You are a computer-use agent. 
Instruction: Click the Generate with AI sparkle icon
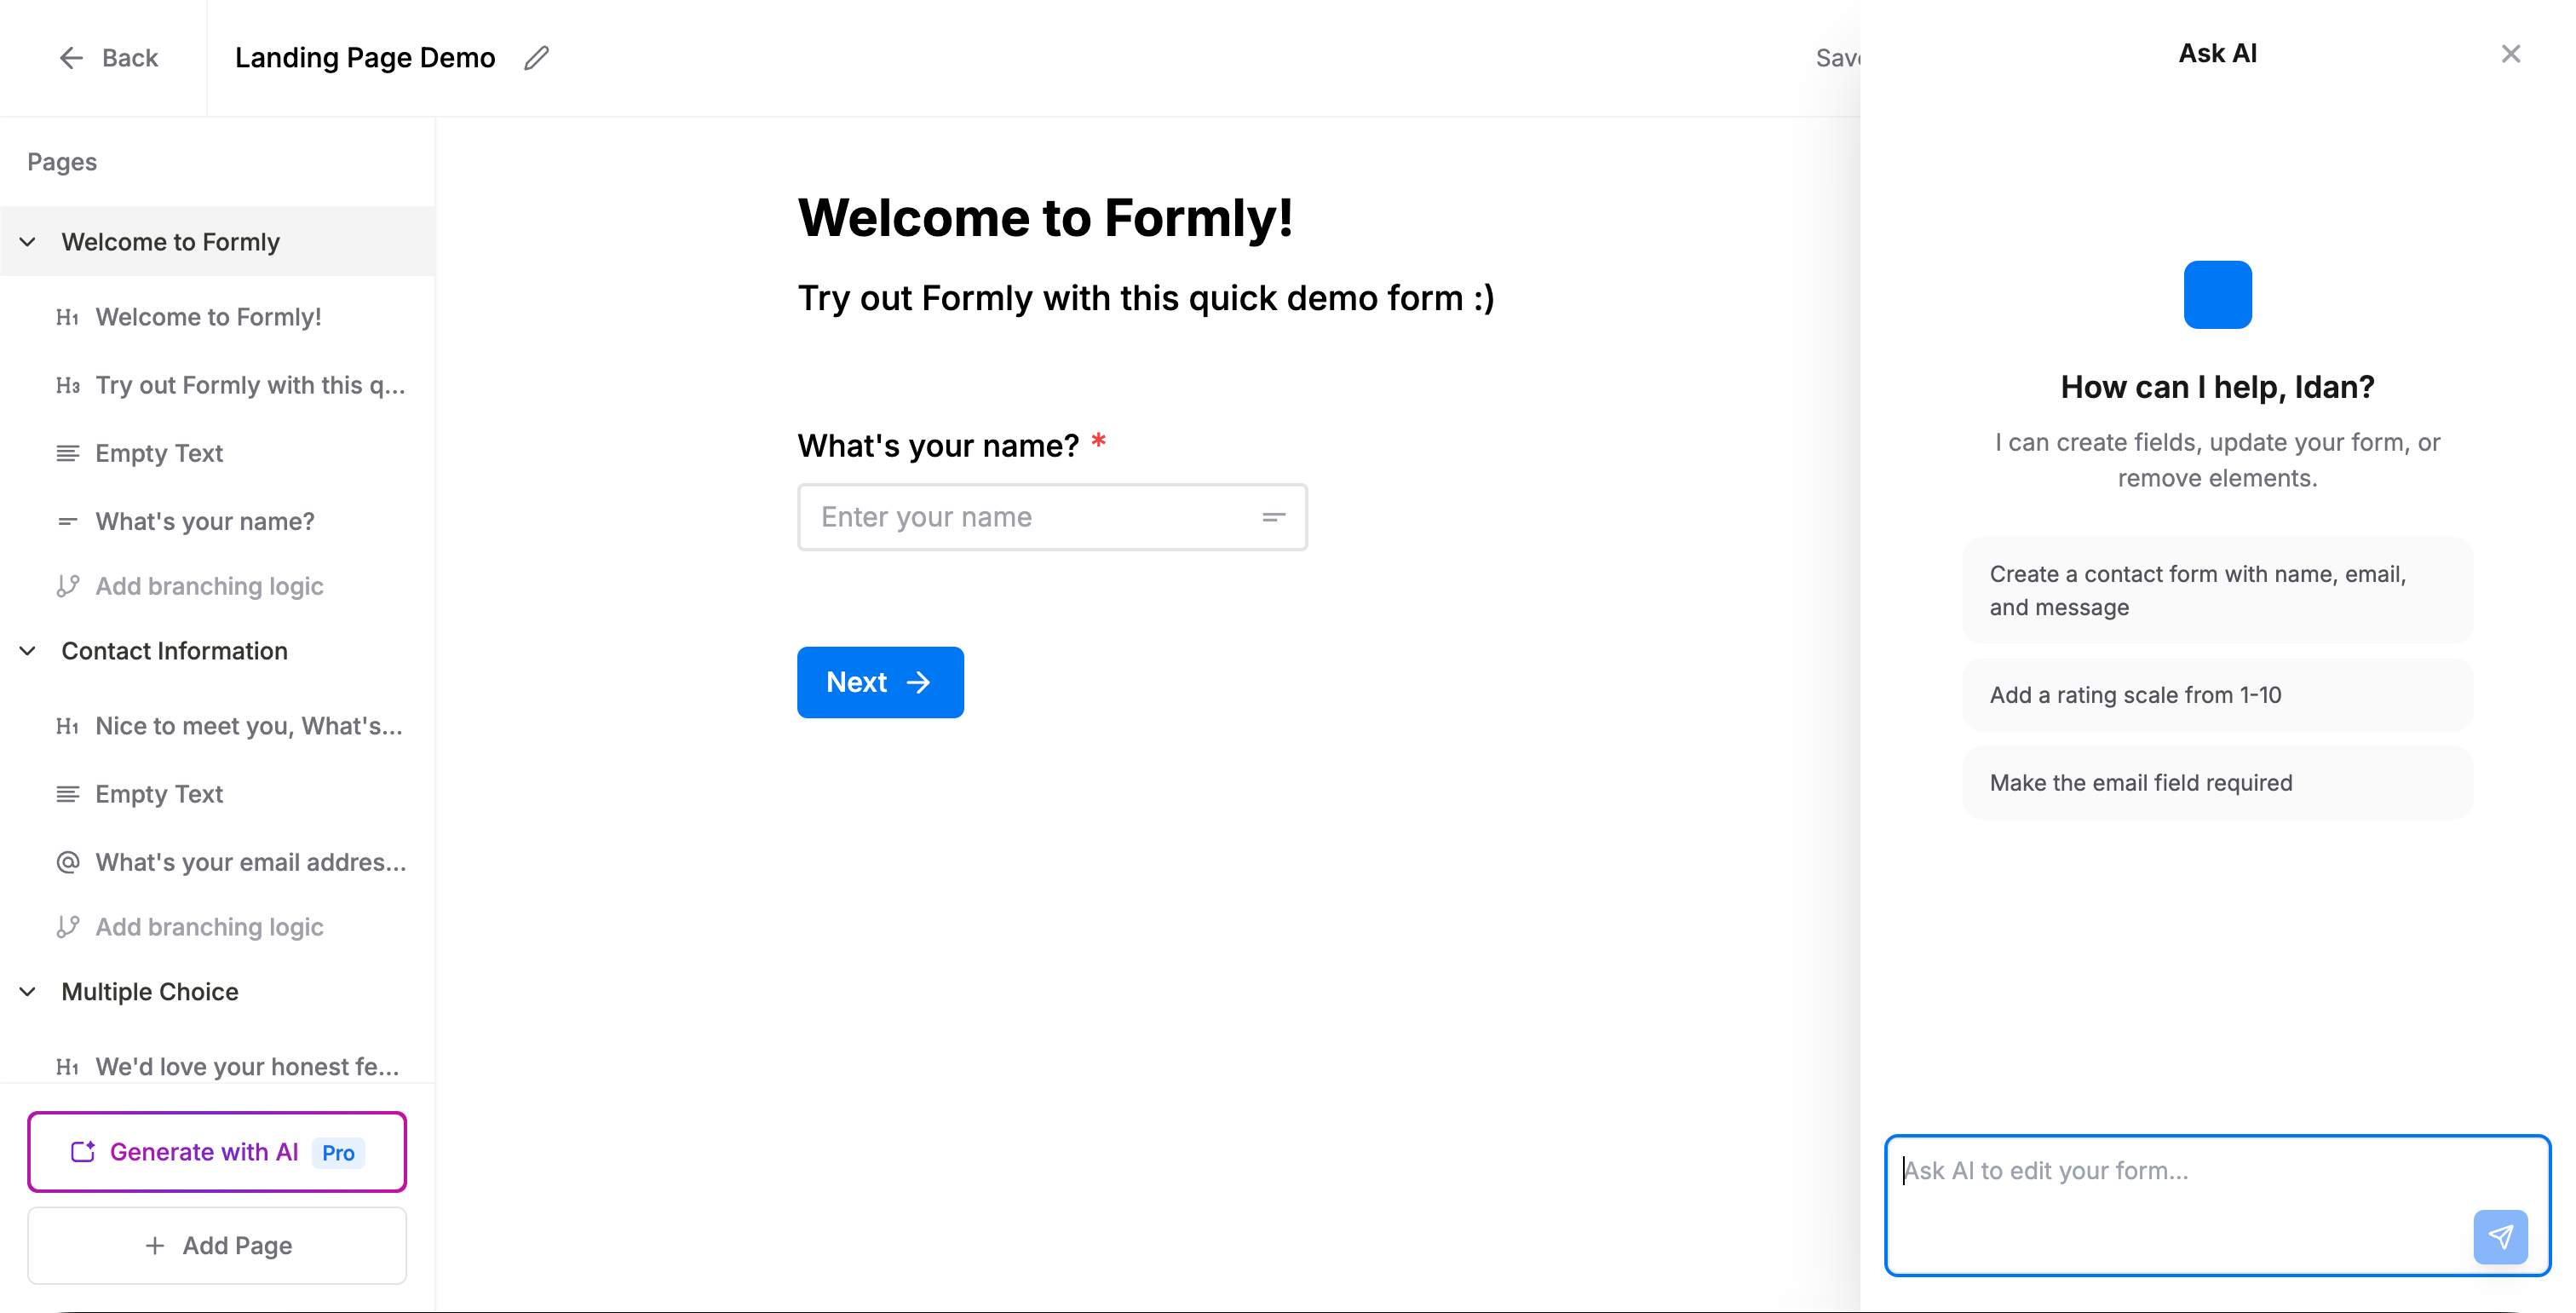(x=83, y=1152)
